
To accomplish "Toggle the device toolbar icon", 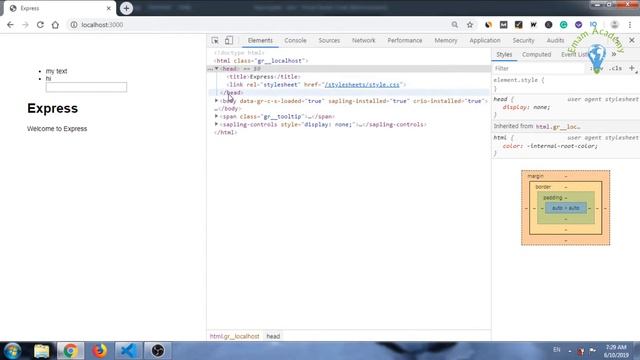I will click(x=229, y=40).
